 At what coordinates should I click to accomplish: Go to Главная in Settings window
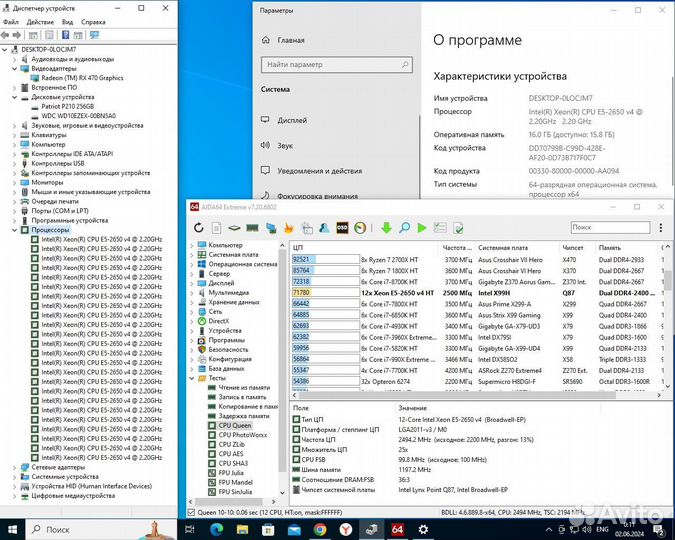click(x=291, y=40)
